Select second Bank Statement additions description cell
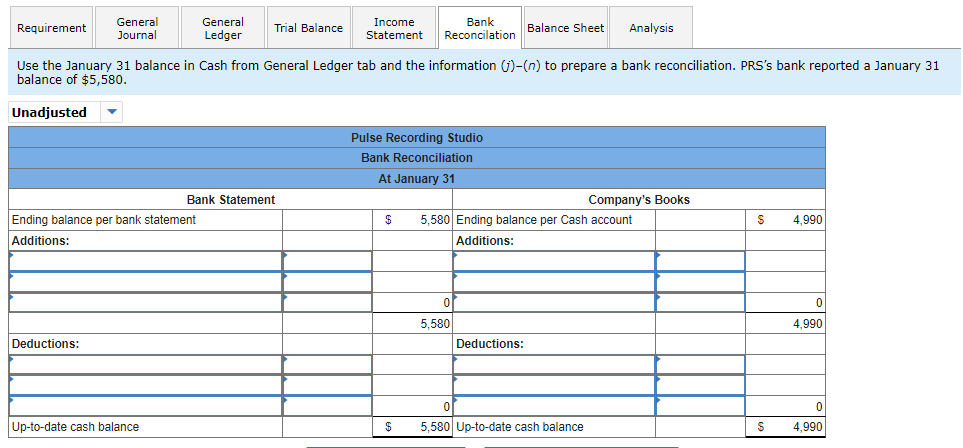The width and height of the screenshot is (963, 448). pos(146,281)
